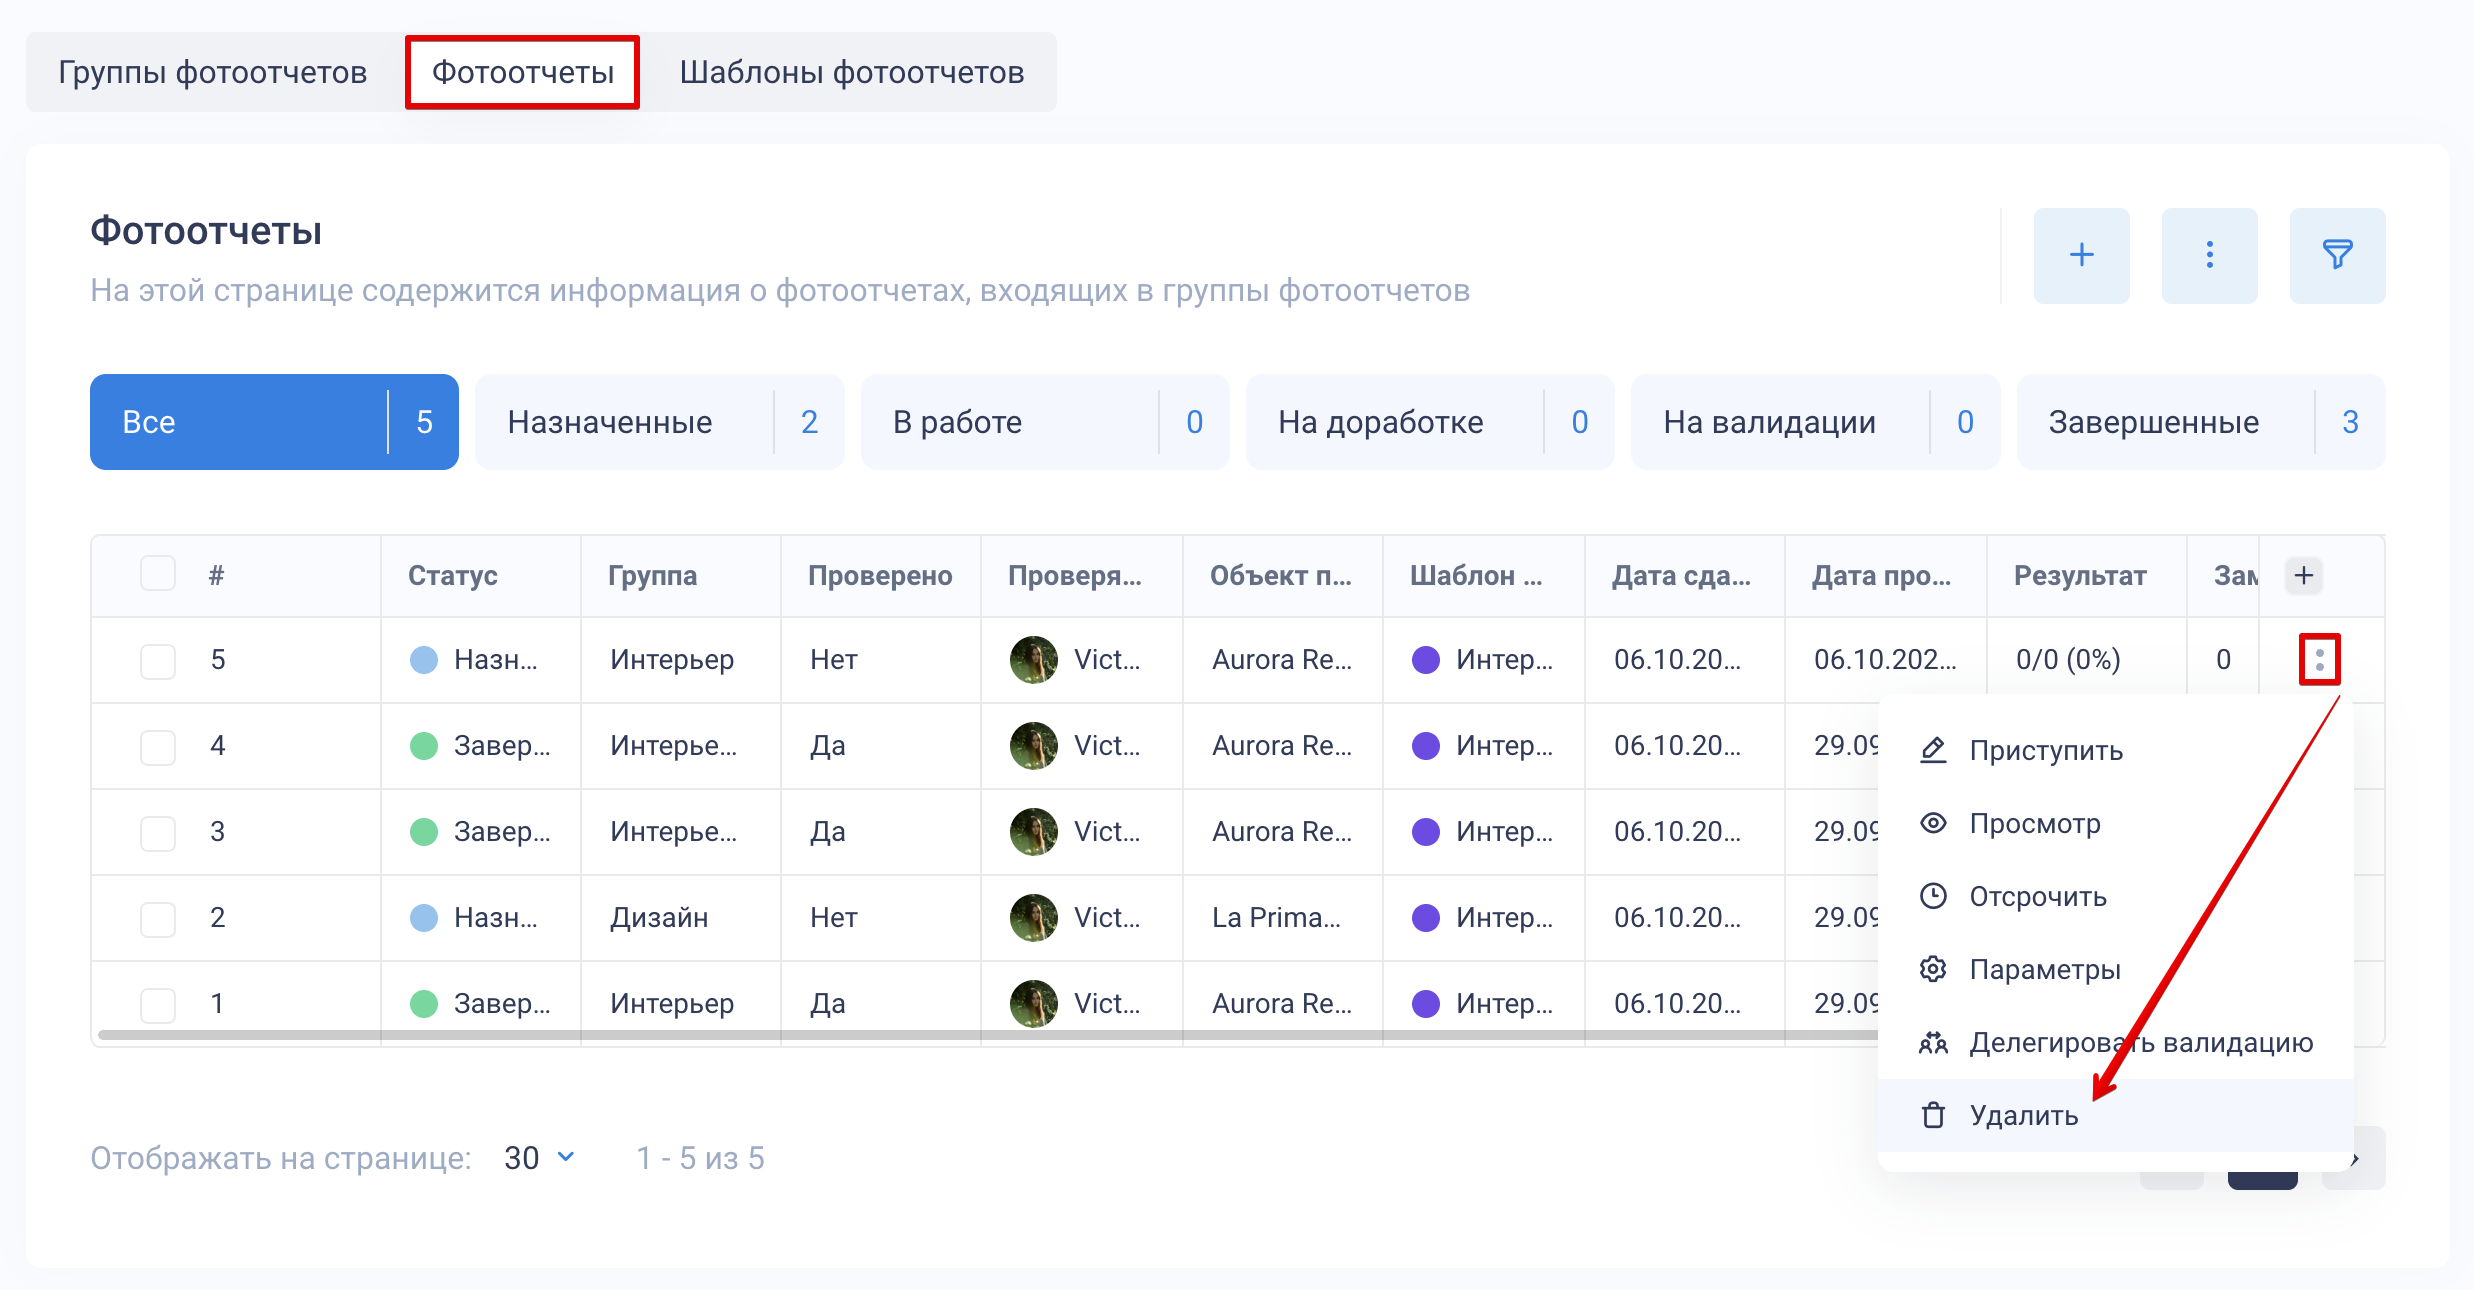Click the row 5 three-dots actions icon

[2318, 659]
